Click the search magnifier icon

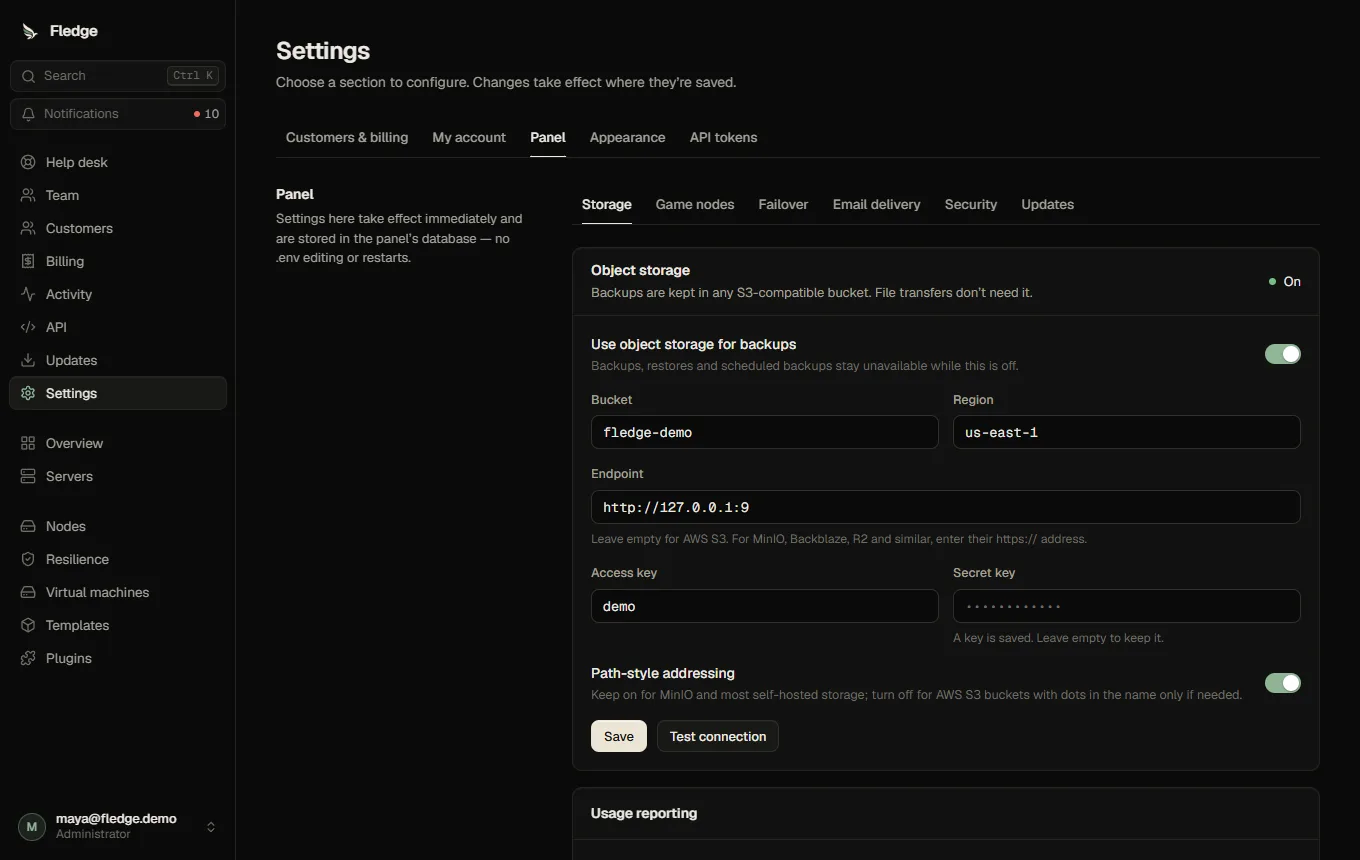(29, 76)
